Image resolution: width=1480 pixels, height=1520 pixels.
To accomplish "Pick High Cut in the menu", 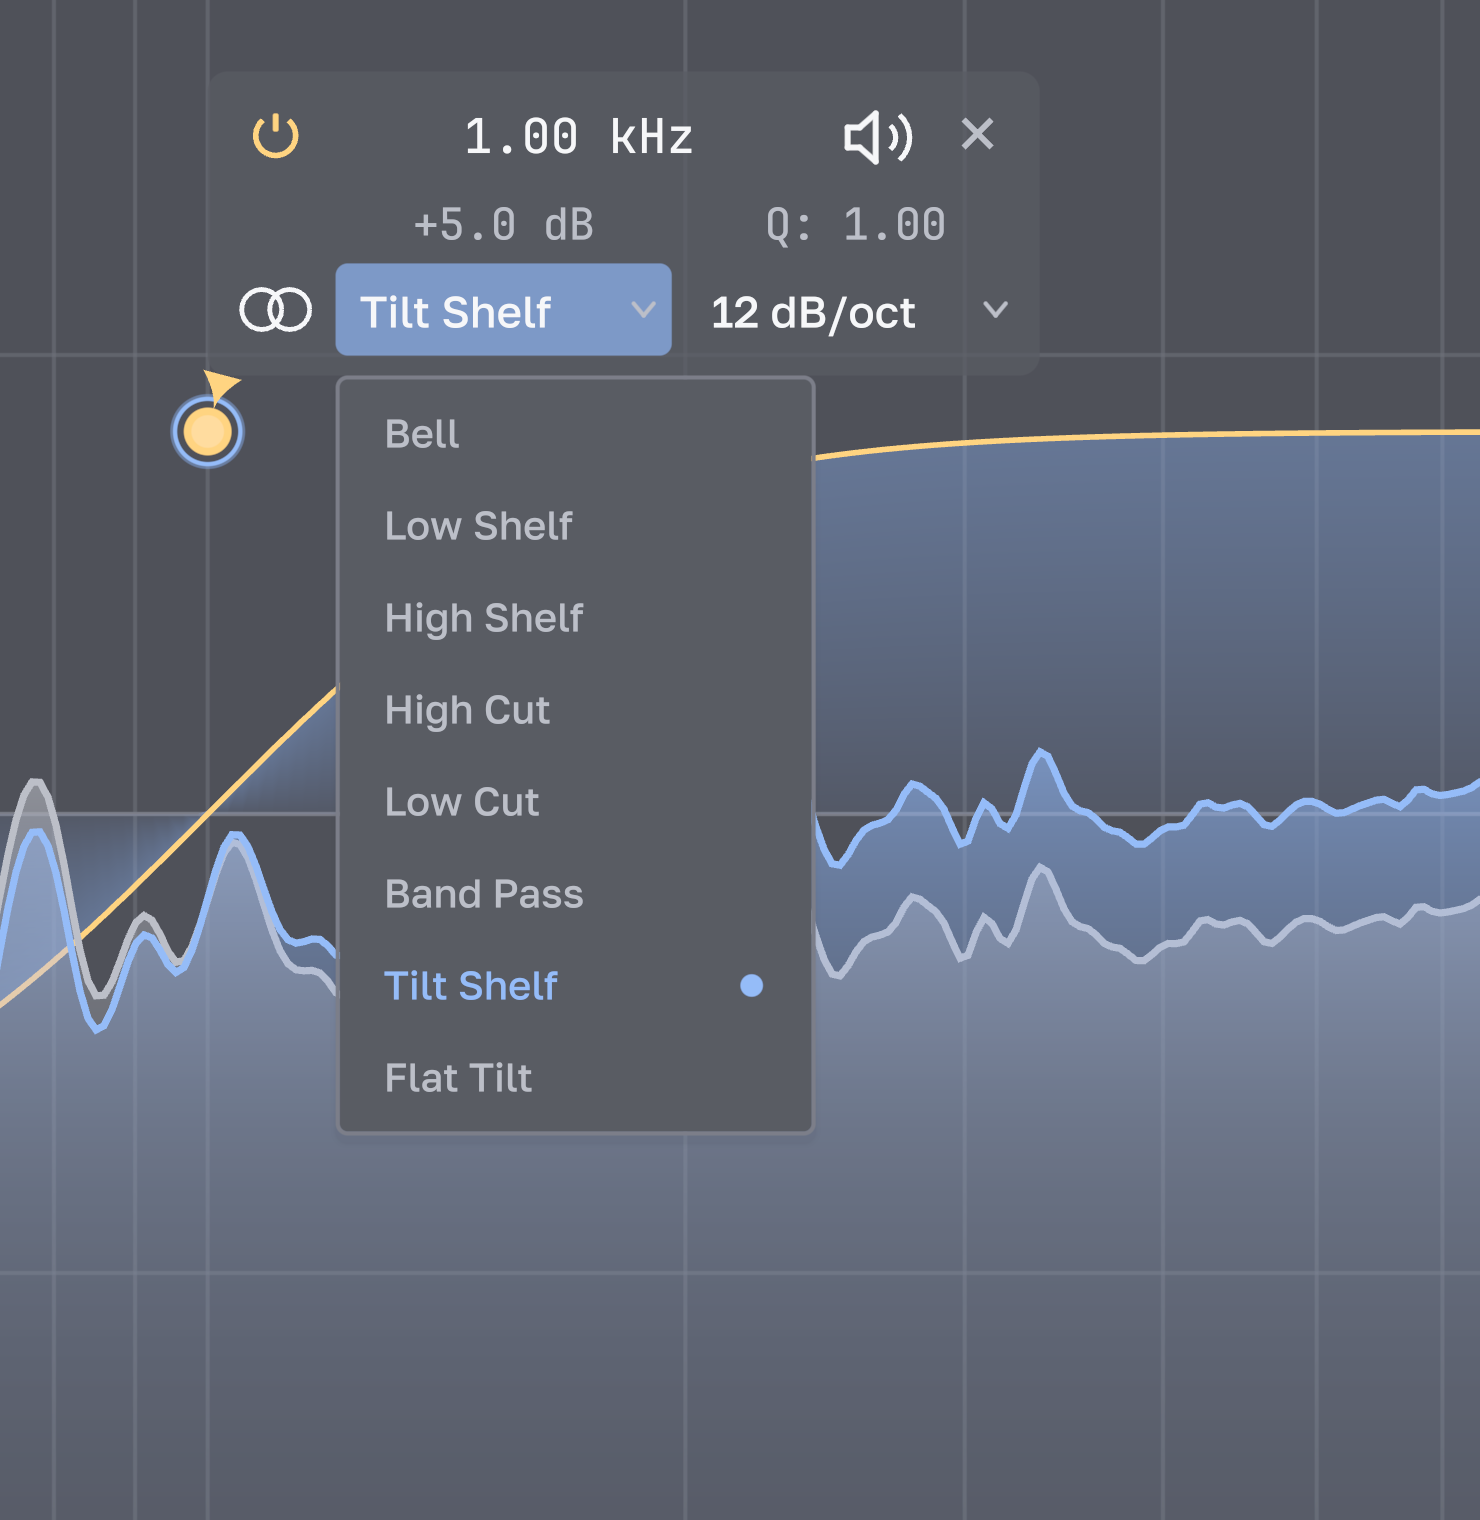I will (576, 710).
